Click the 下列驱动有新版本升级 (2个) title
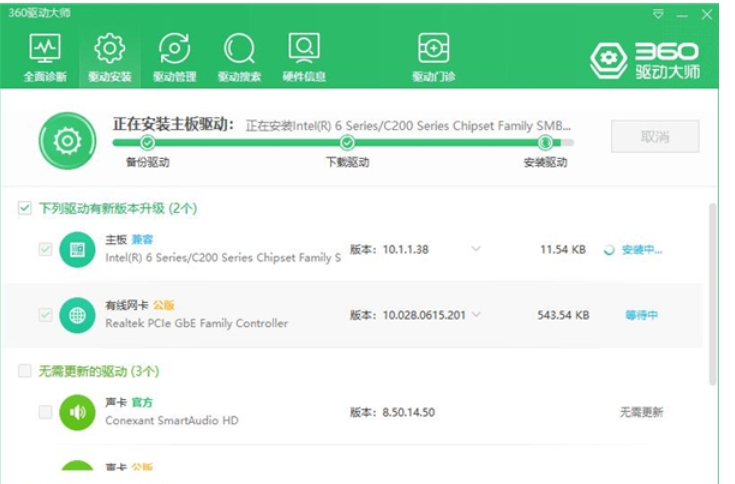735x484 pixels. [x=118, y=208]
